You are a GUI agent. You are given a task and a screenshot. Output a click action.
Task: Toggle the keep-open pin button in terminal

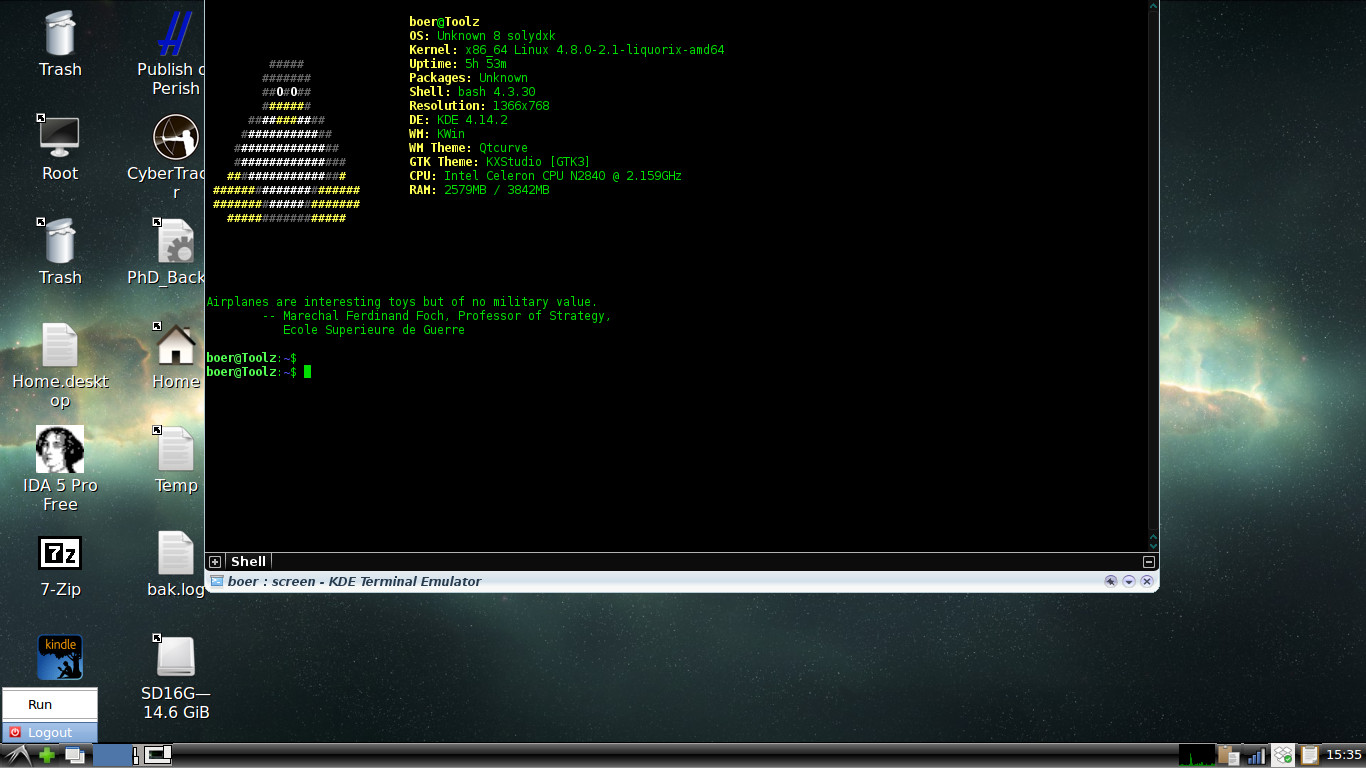(x=1110, y=581)
